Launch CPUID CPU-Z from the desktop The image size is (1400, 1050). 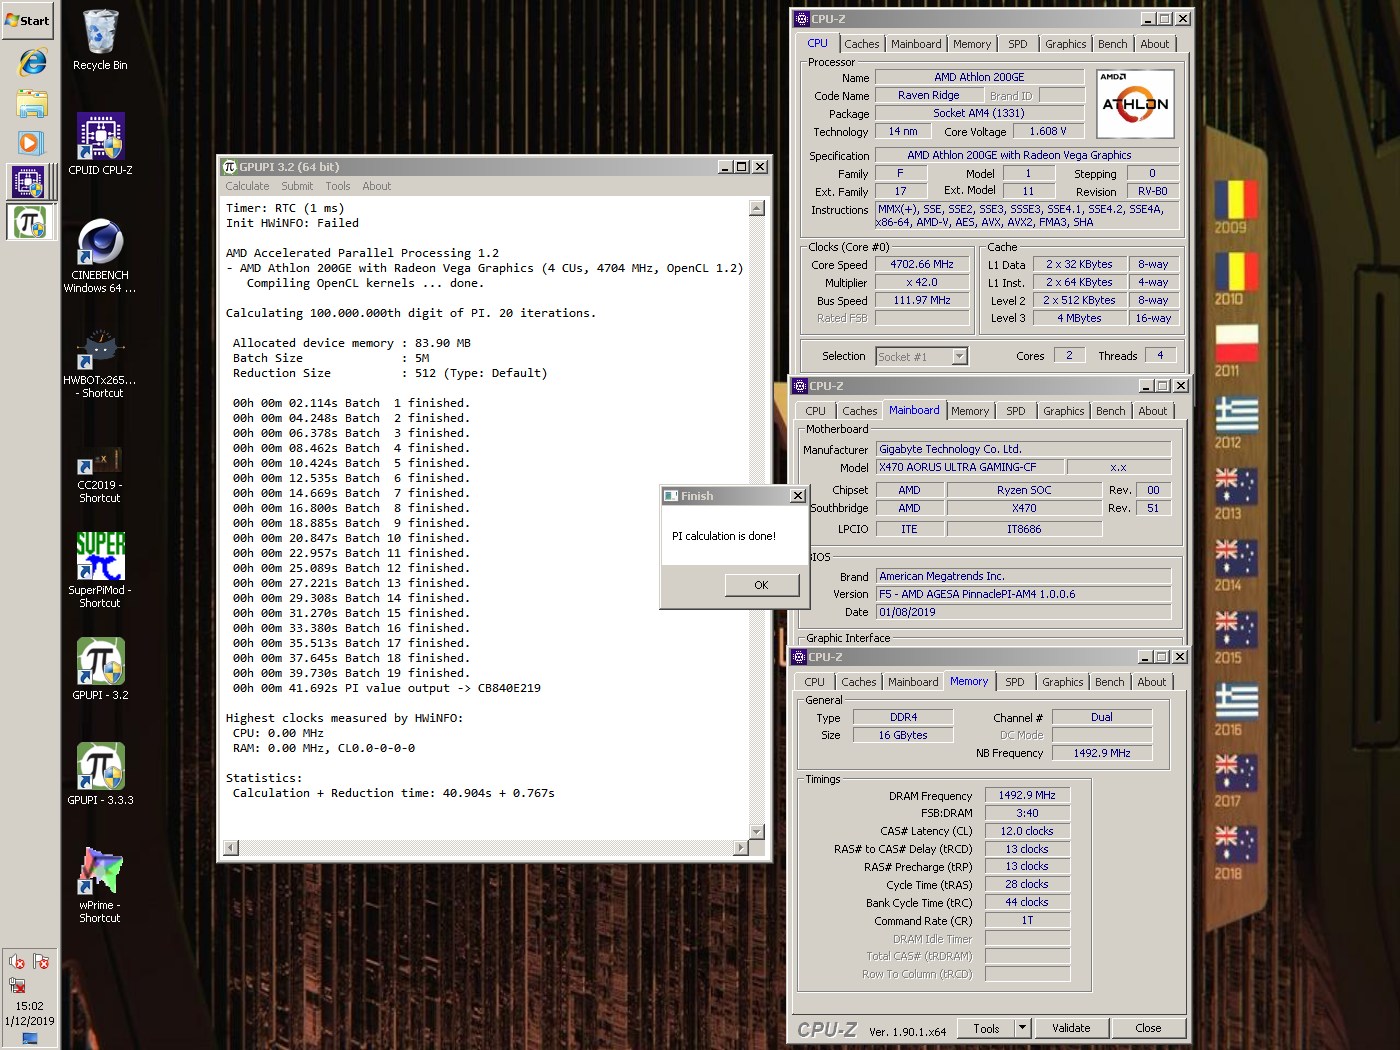tap(100, 144)
